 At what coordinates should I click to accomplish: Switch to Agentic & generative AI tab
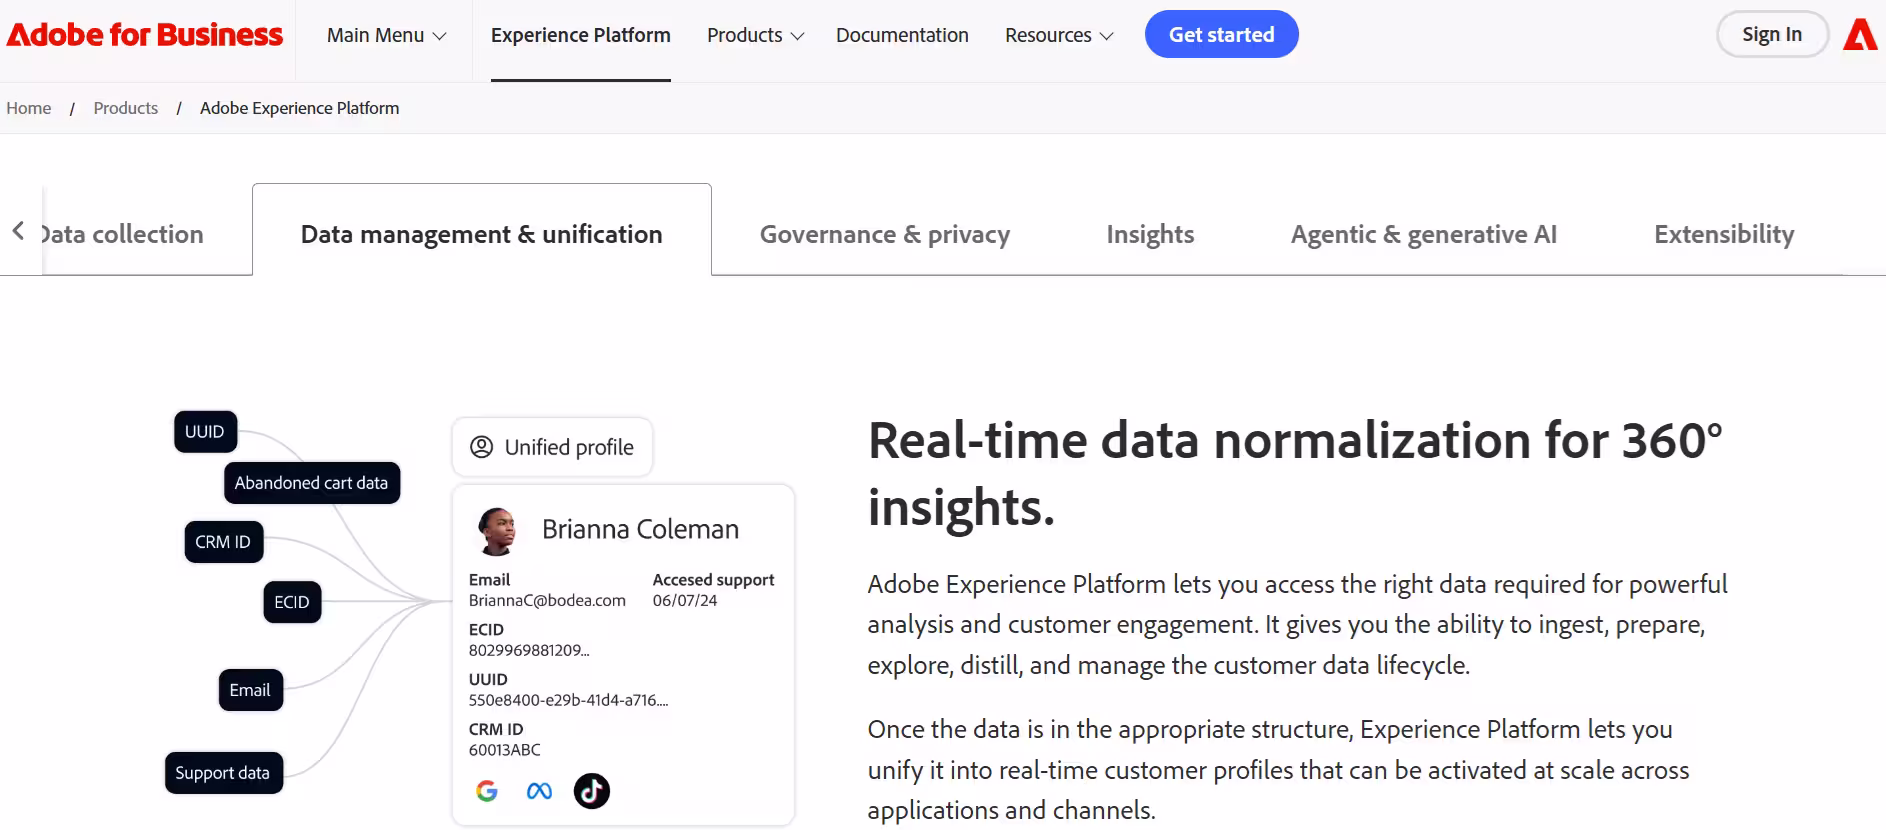pyautogui.click(x=1424, y=234)
